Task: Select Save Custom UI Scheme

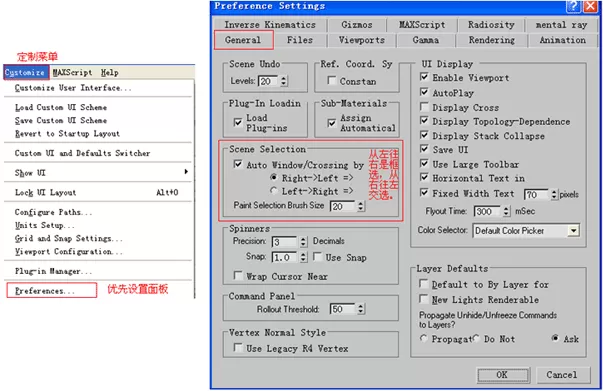Action: point(61,120)
